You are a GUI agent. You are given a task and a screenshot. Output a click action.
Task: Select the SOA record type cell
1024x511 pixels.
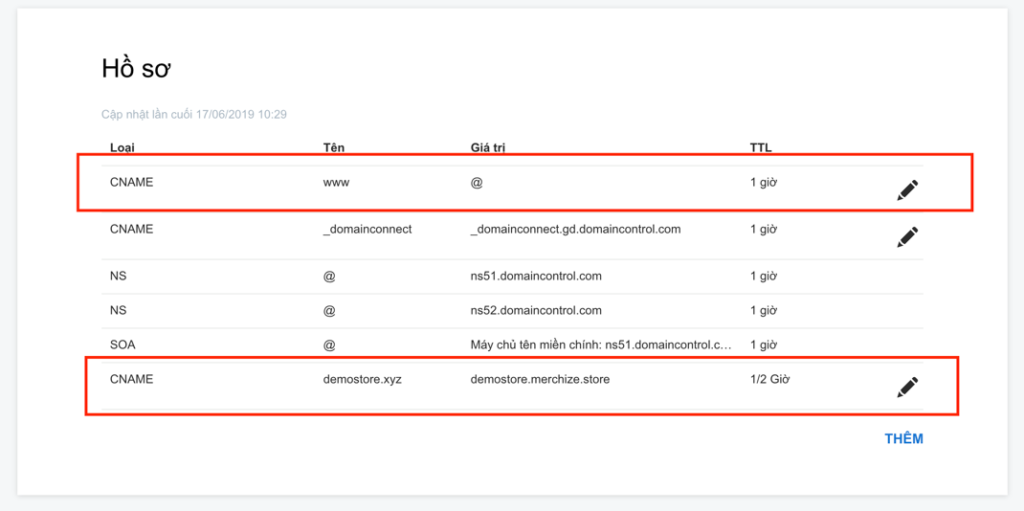[123, 344]
